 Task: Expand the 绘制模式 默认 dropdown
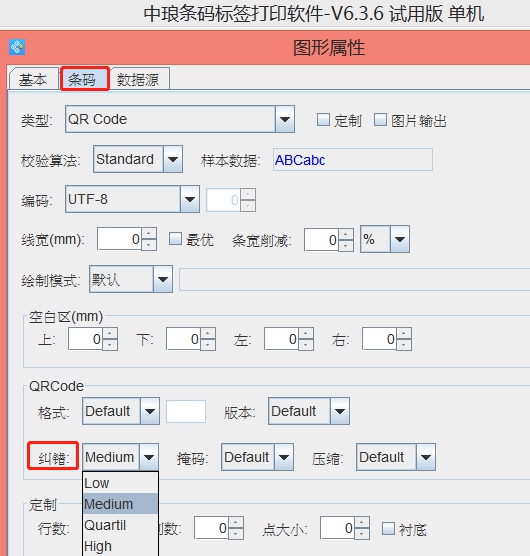[131, 279]
